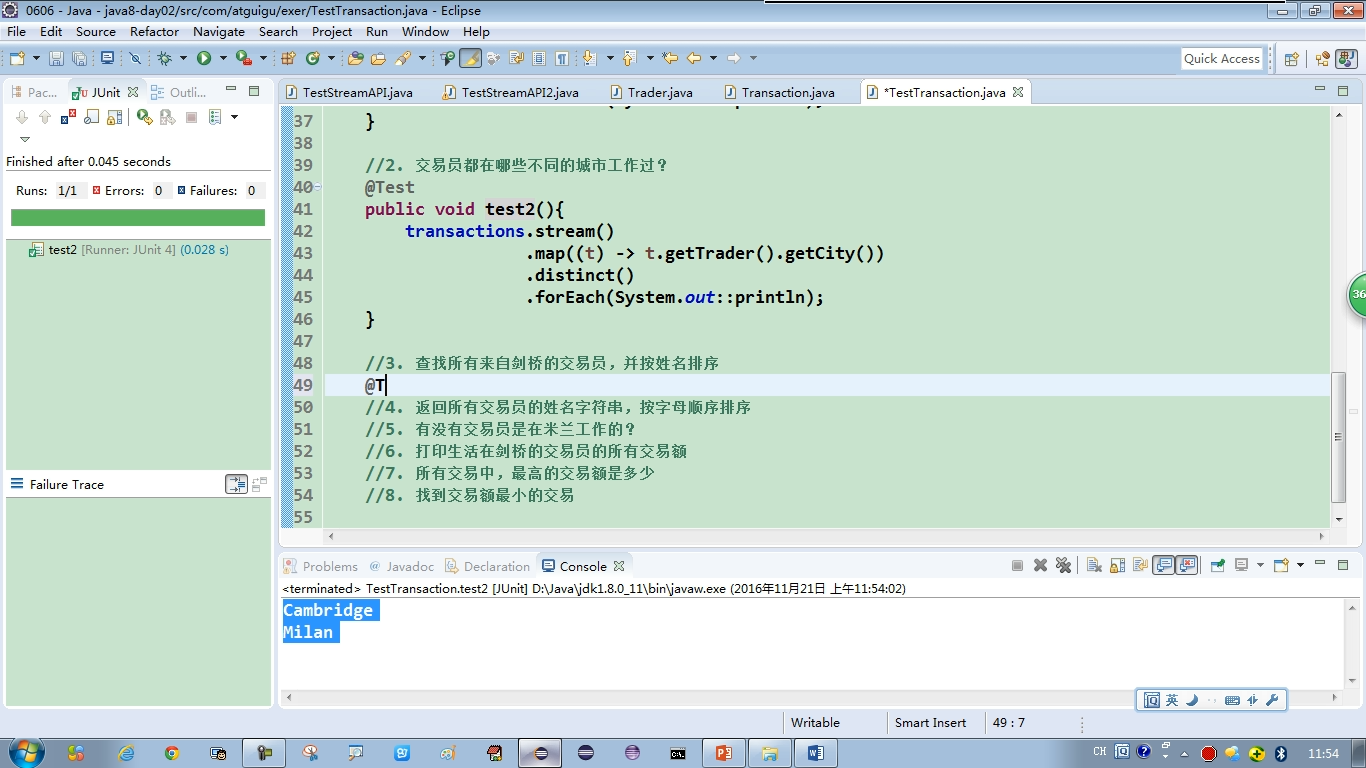Click Remove Launch X icon in Console
Viewport: 1366px width, 768px height.
(x=1040, y=566)
